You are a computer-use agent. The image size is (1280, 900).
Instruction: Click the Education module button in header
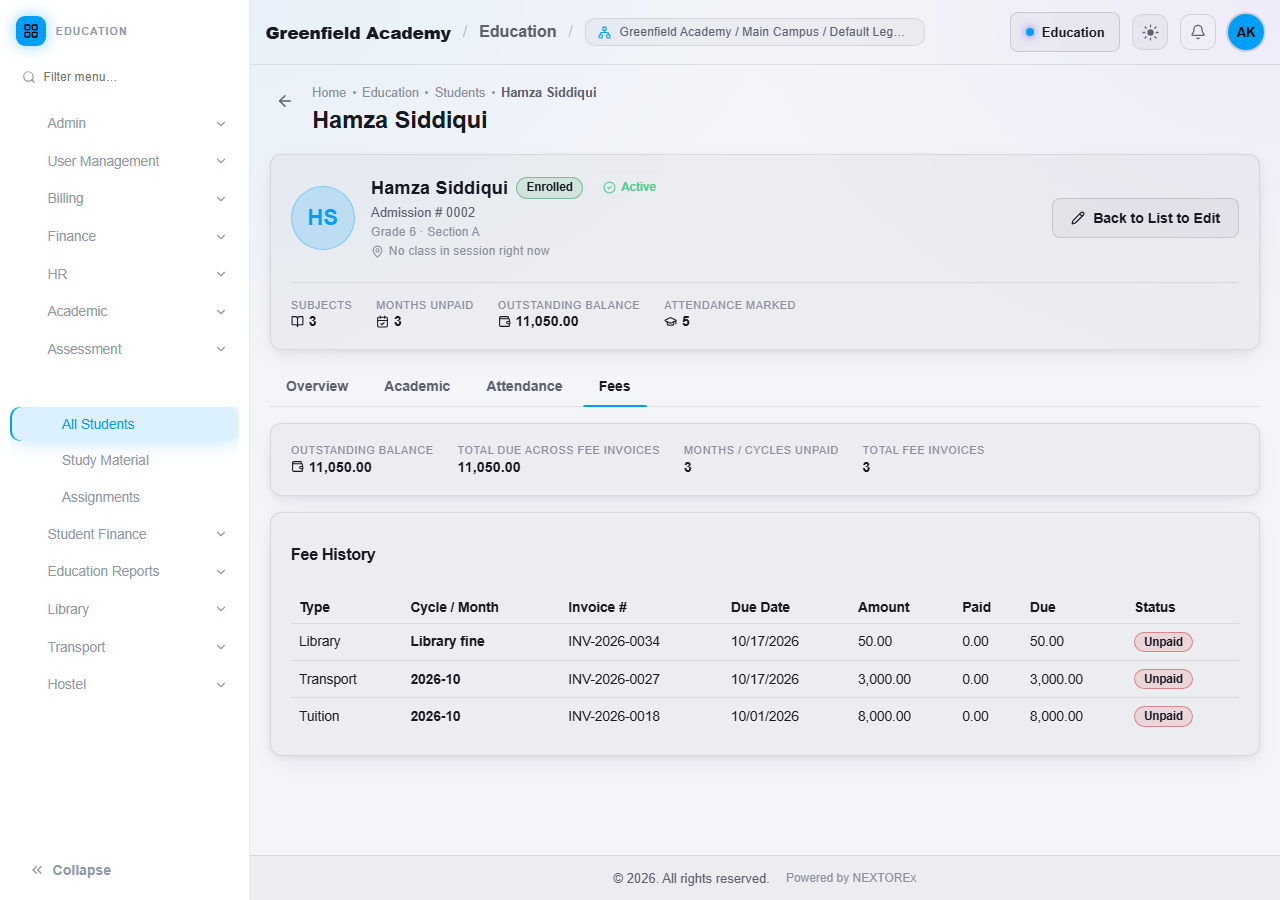coord(1064,32)
